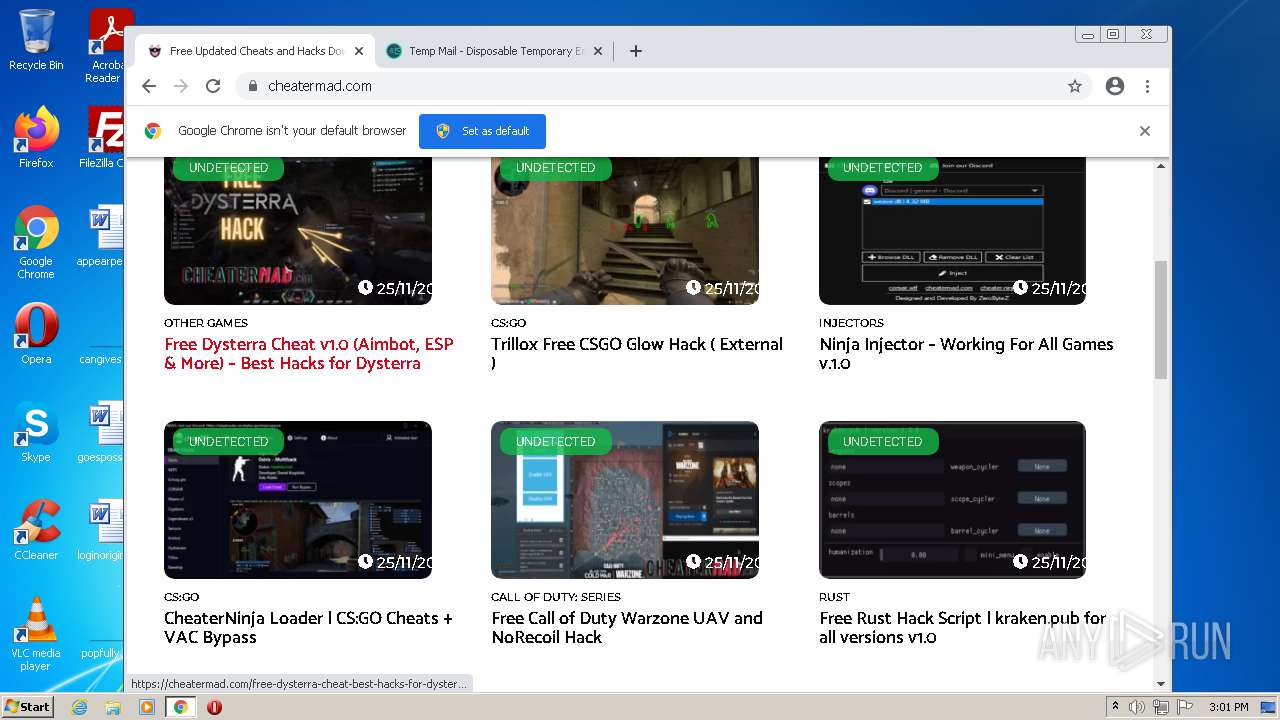Select the goesposs Word document icon
The width and height of the screenshot is (1280, 720).
coord(102,432)
